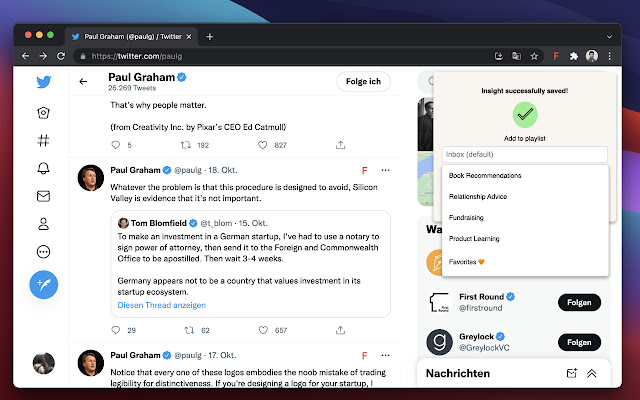Image resolution: width=640 pixels, height=400 pixels.
Task: Click Greylock avatar image
Action: tap(439, 342)
